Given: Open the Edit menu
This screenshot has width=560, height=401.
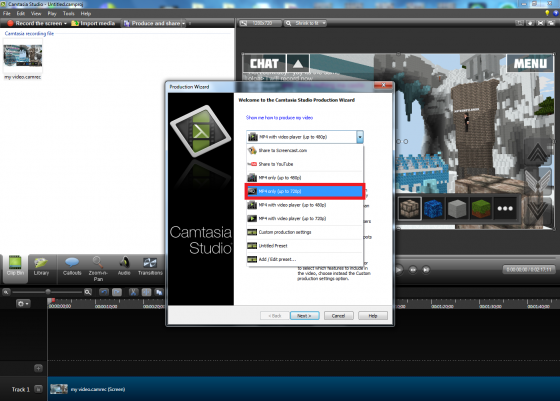Looking at the screenshot, I should click(x=21, y=14).
